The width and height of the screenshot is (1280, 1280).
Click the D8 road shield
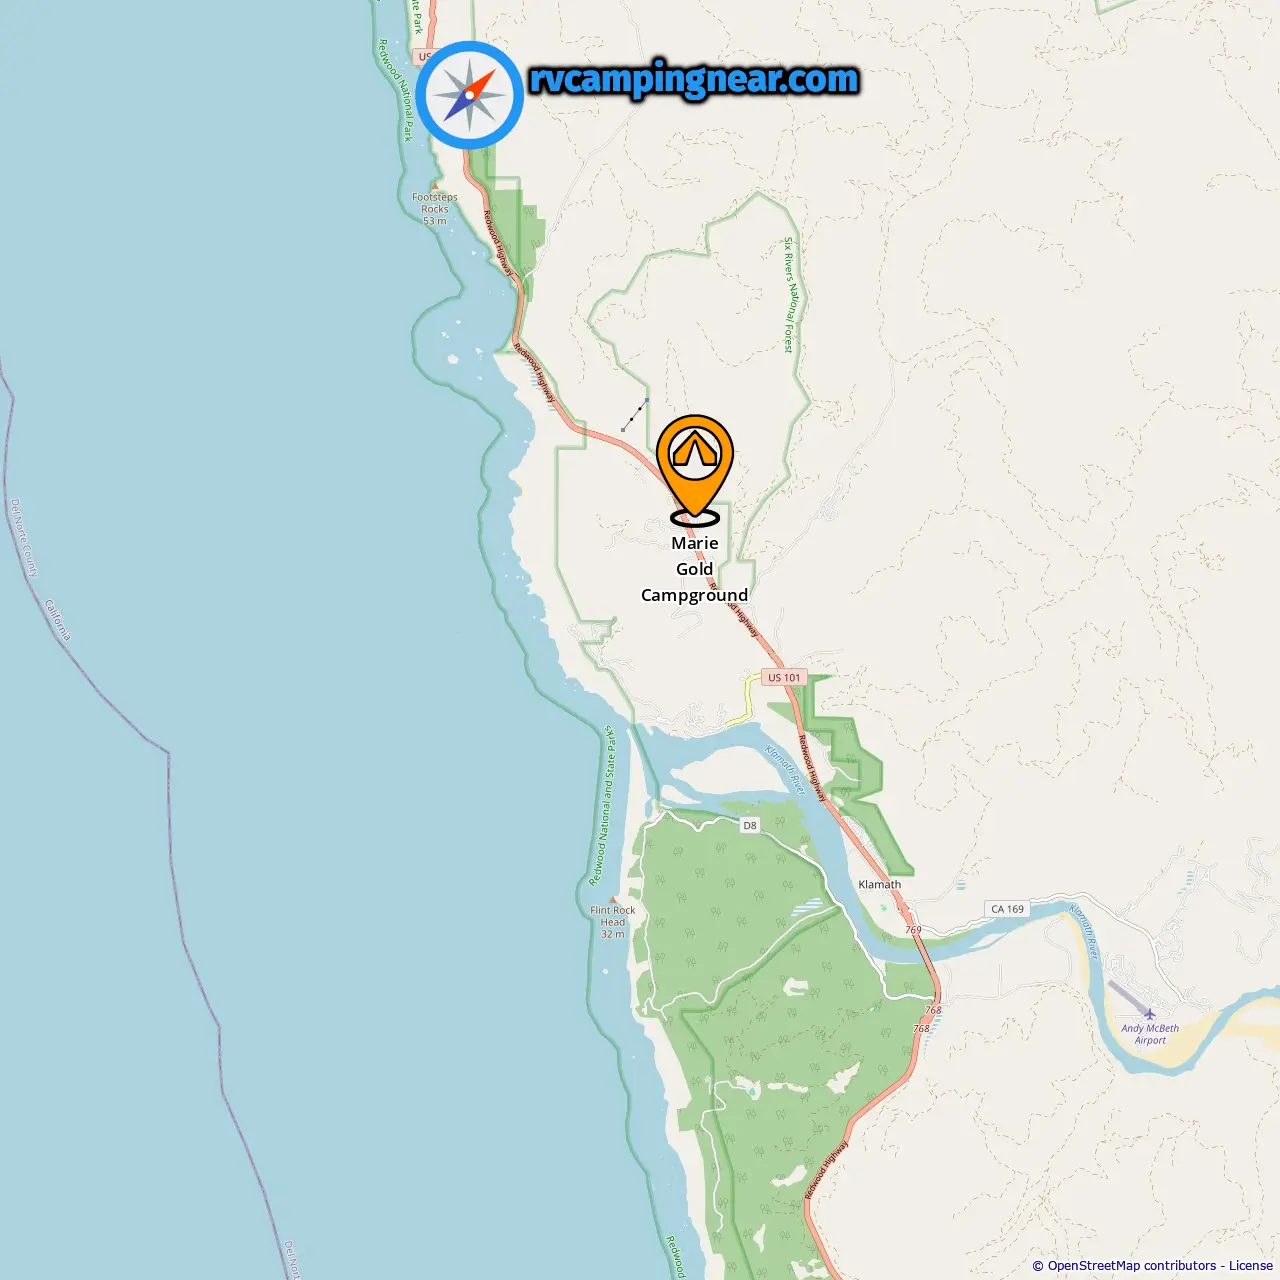point(750,825)
